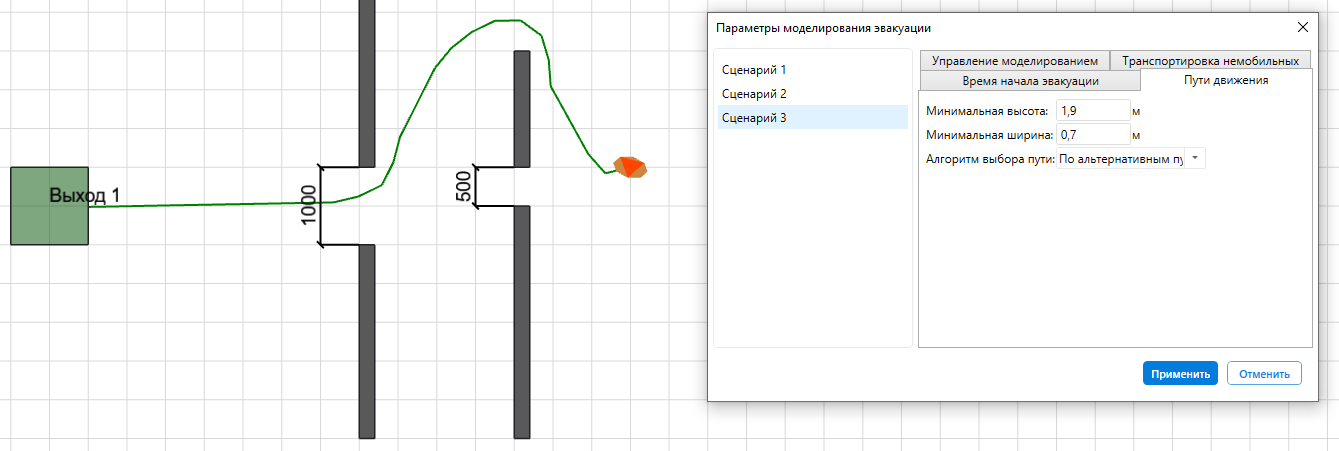
Task: Focus the Минимальная ширина input field
Action: [1093, 134]
